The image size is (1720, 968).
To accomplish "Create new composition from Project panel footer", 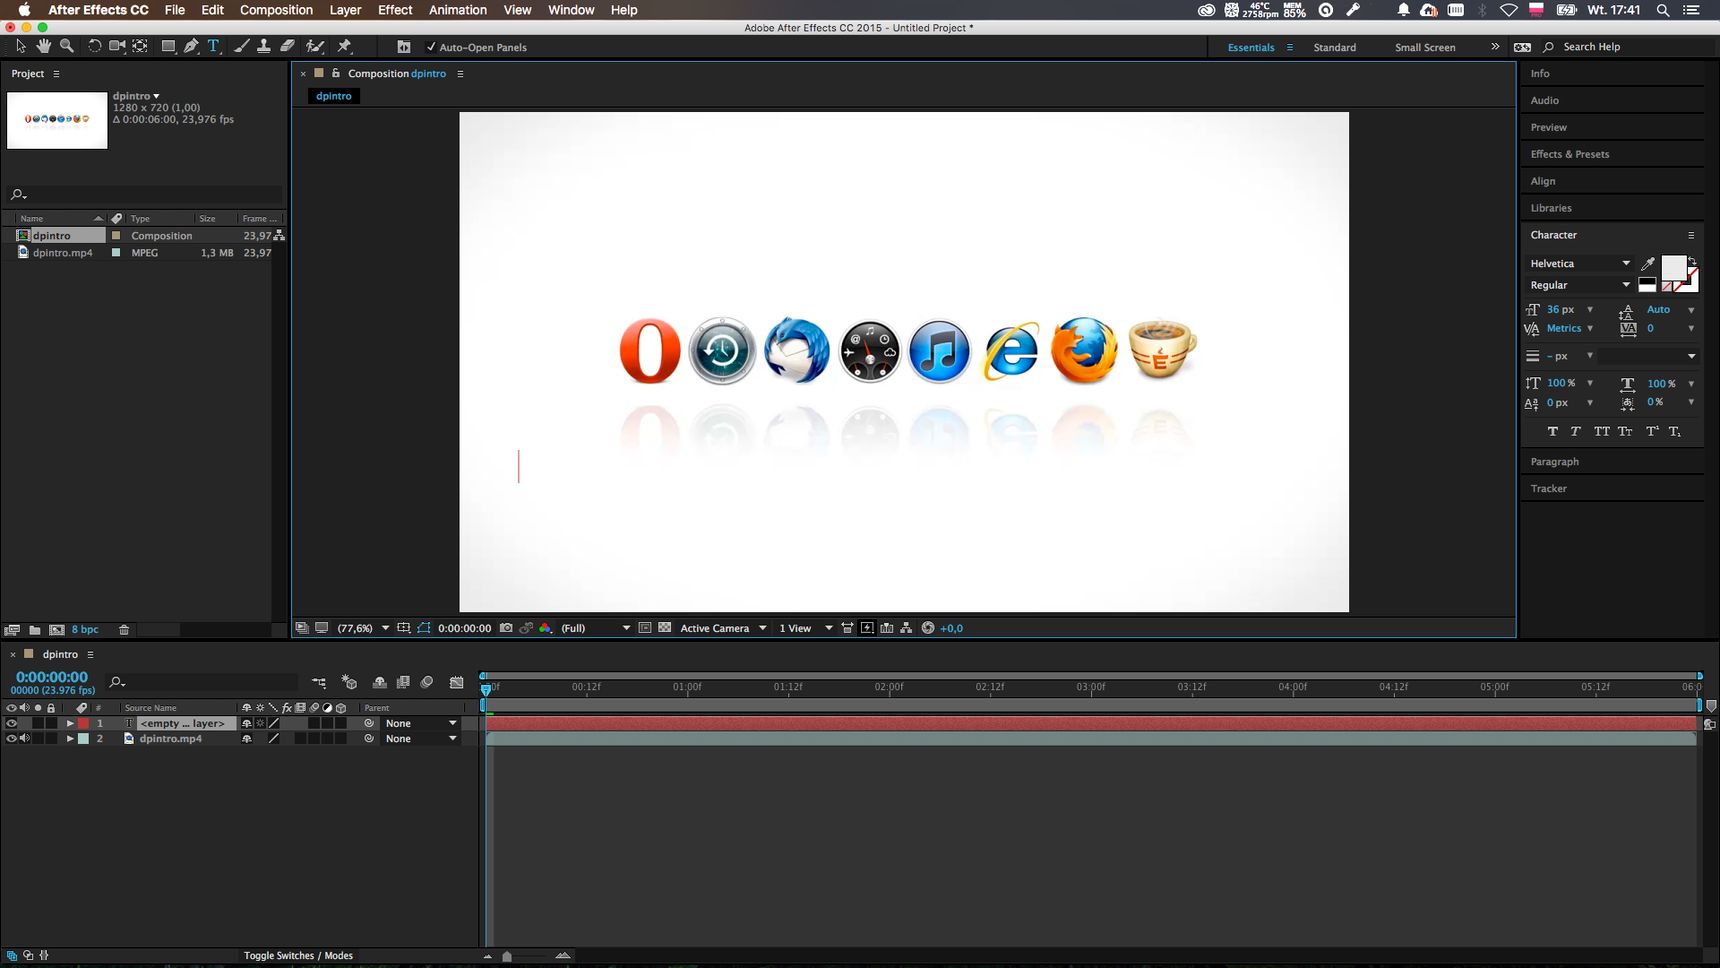I will pyautogui.click(x=57, y=630).
